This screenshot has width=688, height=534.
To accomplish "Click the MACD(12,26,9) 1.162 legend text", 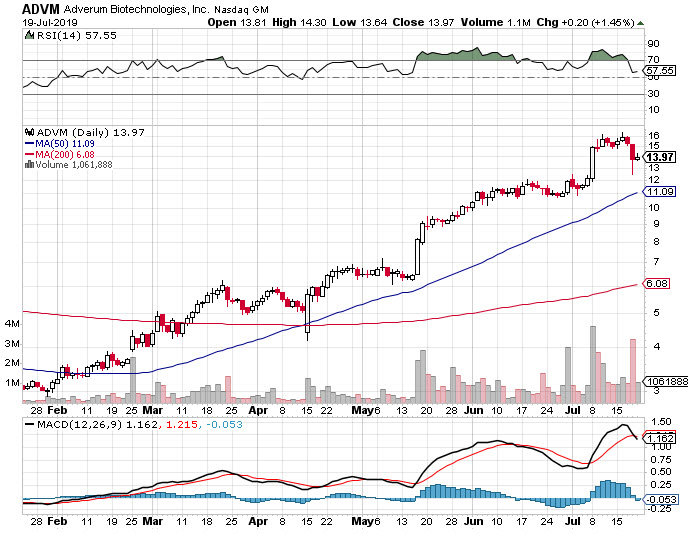I will (97, 425).
